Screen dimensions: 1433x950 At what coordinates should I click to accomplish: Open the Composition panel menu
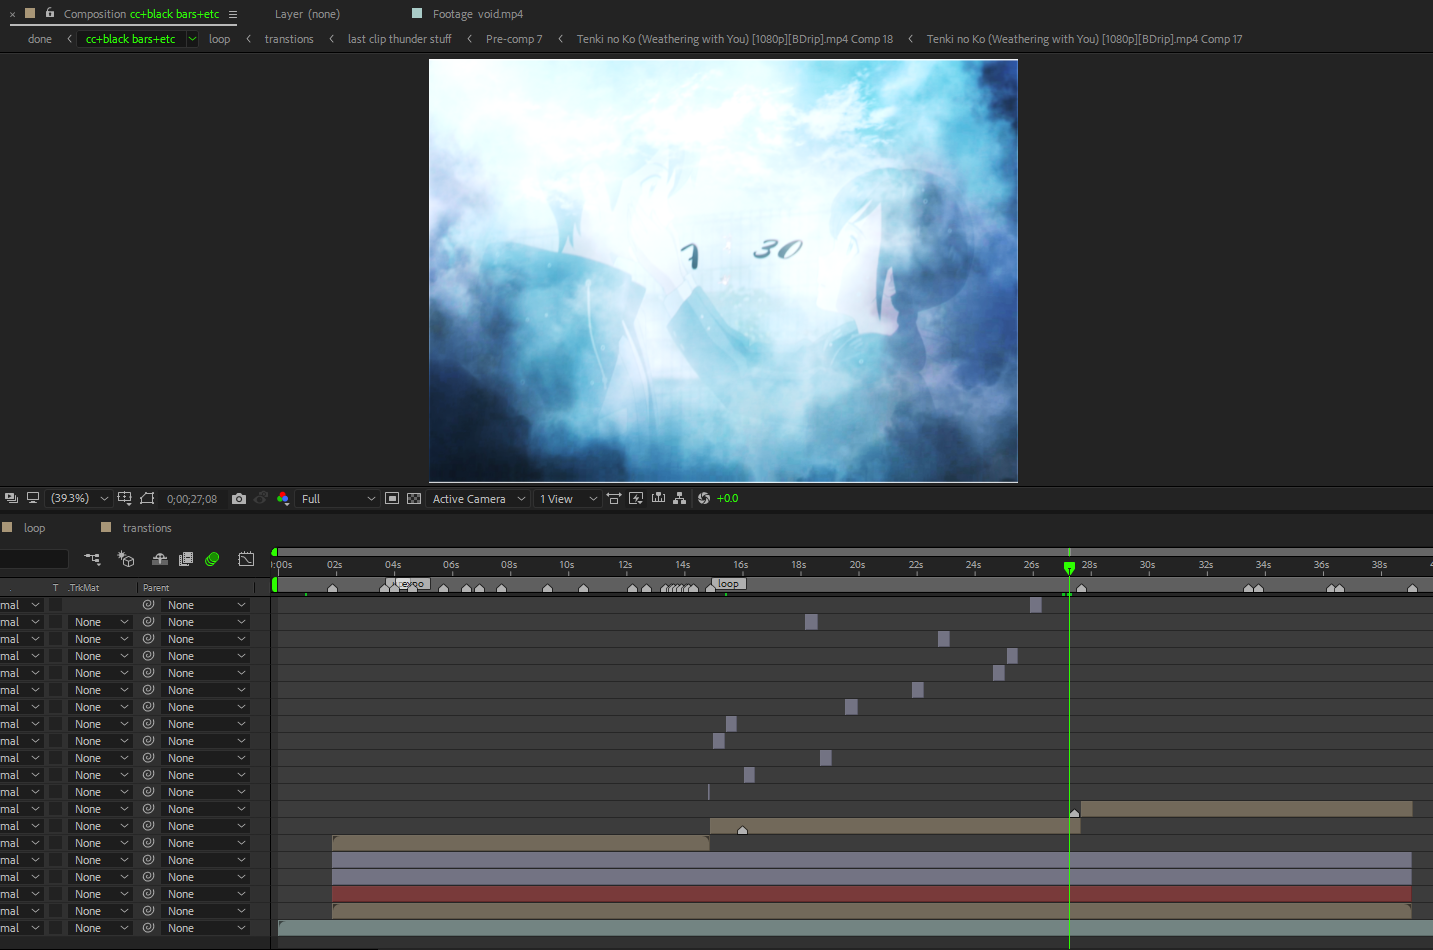coord(233,14)
